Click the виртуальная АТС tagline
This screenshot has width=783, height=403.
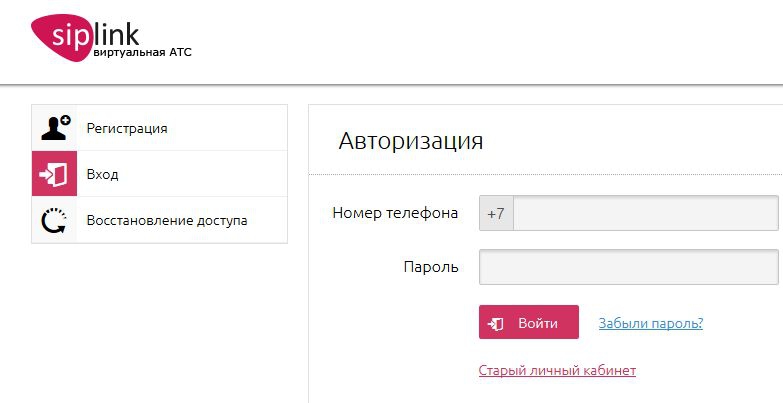click(141, 51)
